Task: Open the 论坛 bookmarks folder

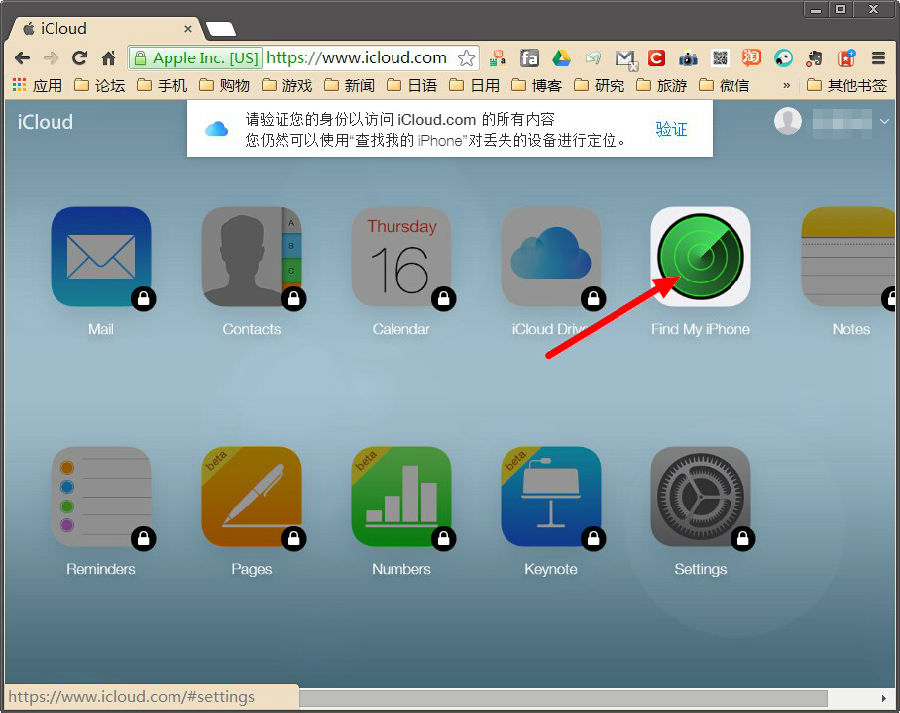Action: point(100,86)
